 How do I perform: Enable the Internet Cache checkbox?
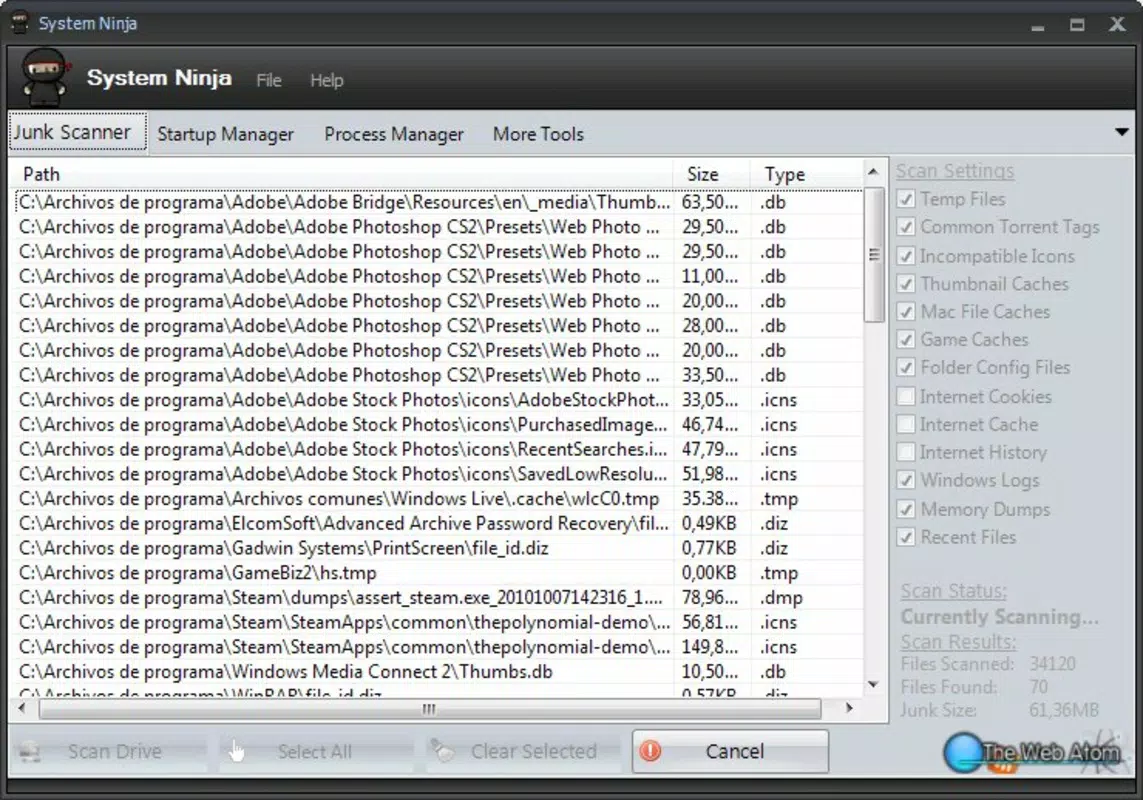coord(905,424)
